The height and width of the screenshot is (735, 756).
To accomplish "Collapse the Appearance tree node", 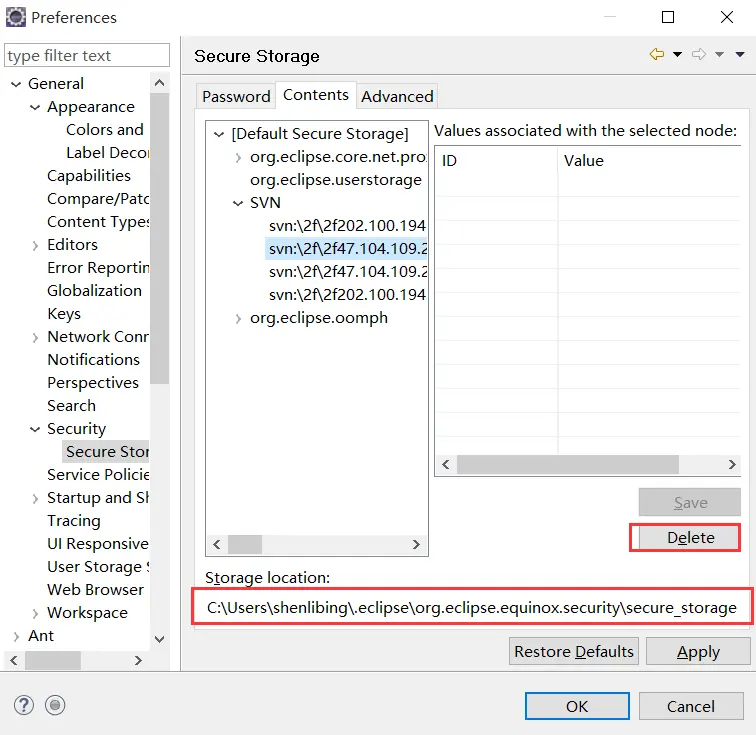I will 35,107.
